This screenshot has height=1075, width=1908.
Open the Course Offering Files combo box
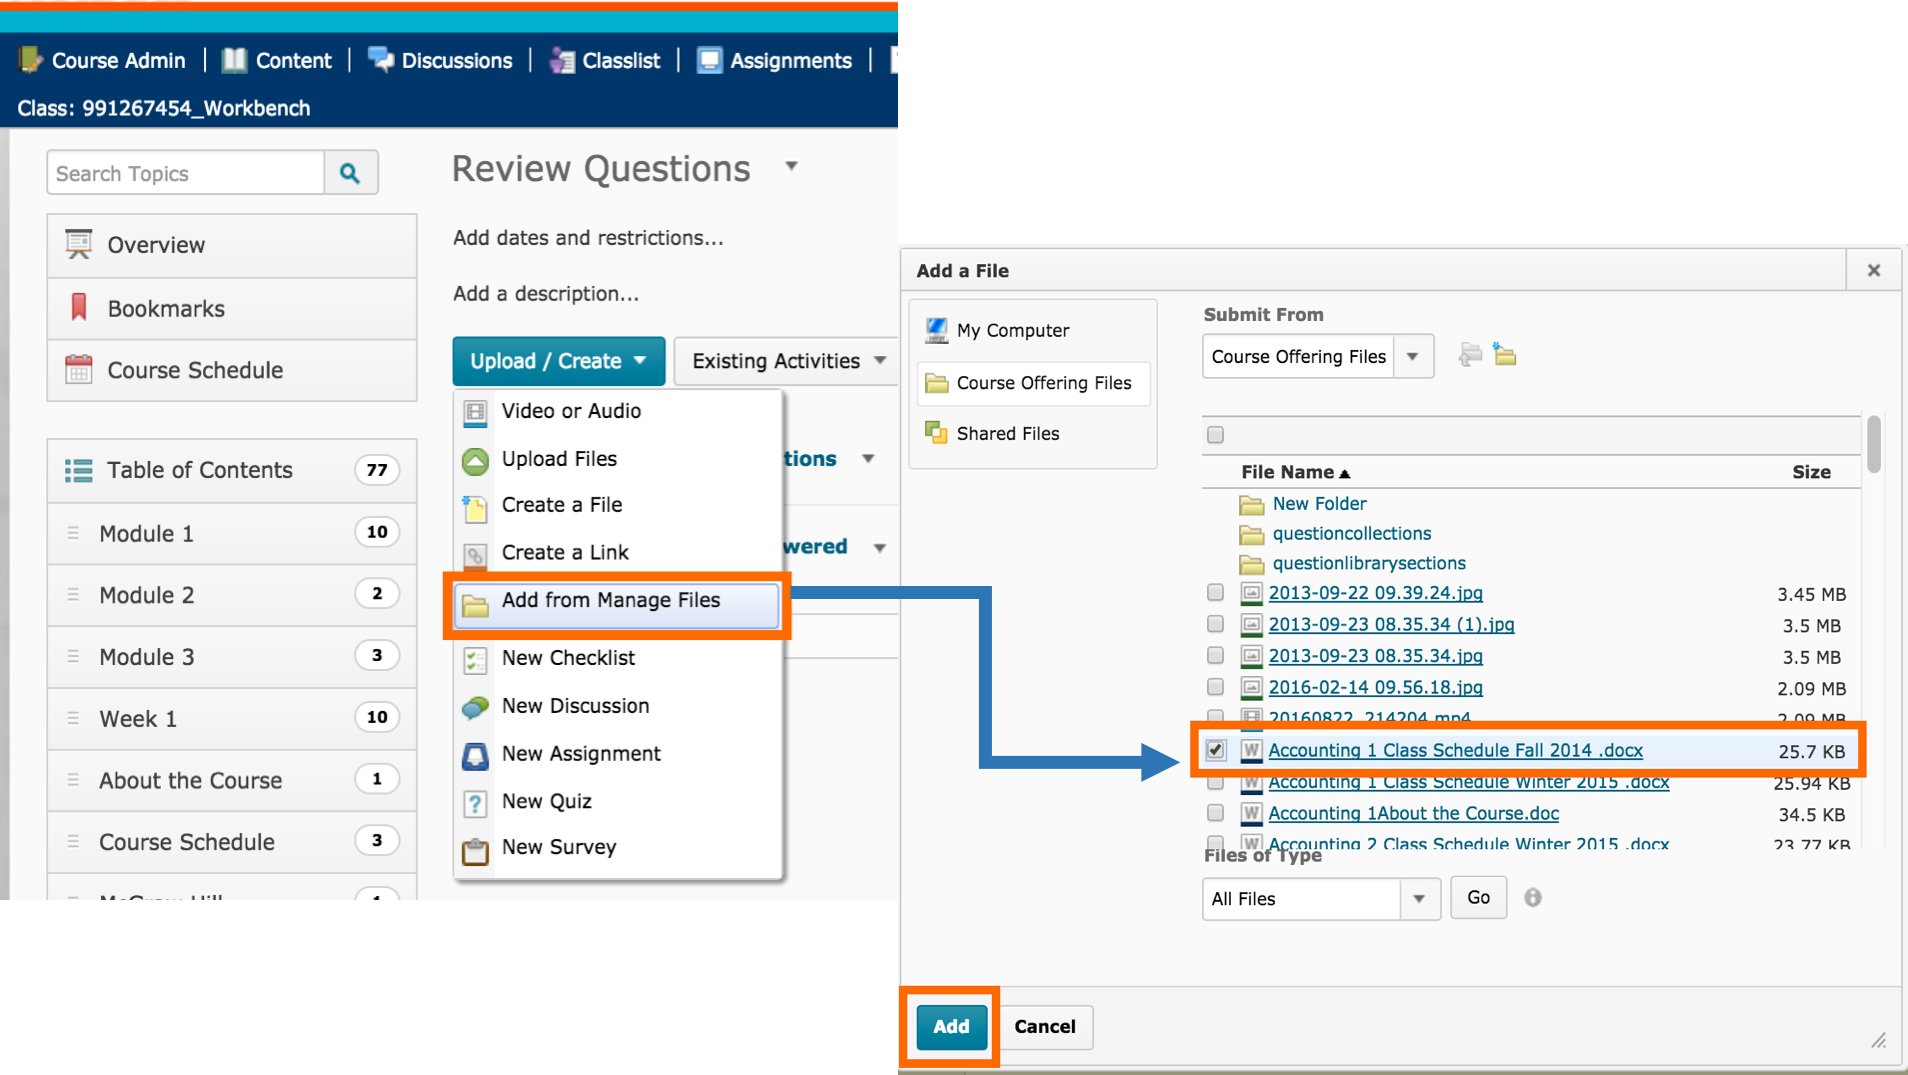(x=1318, y=356)
